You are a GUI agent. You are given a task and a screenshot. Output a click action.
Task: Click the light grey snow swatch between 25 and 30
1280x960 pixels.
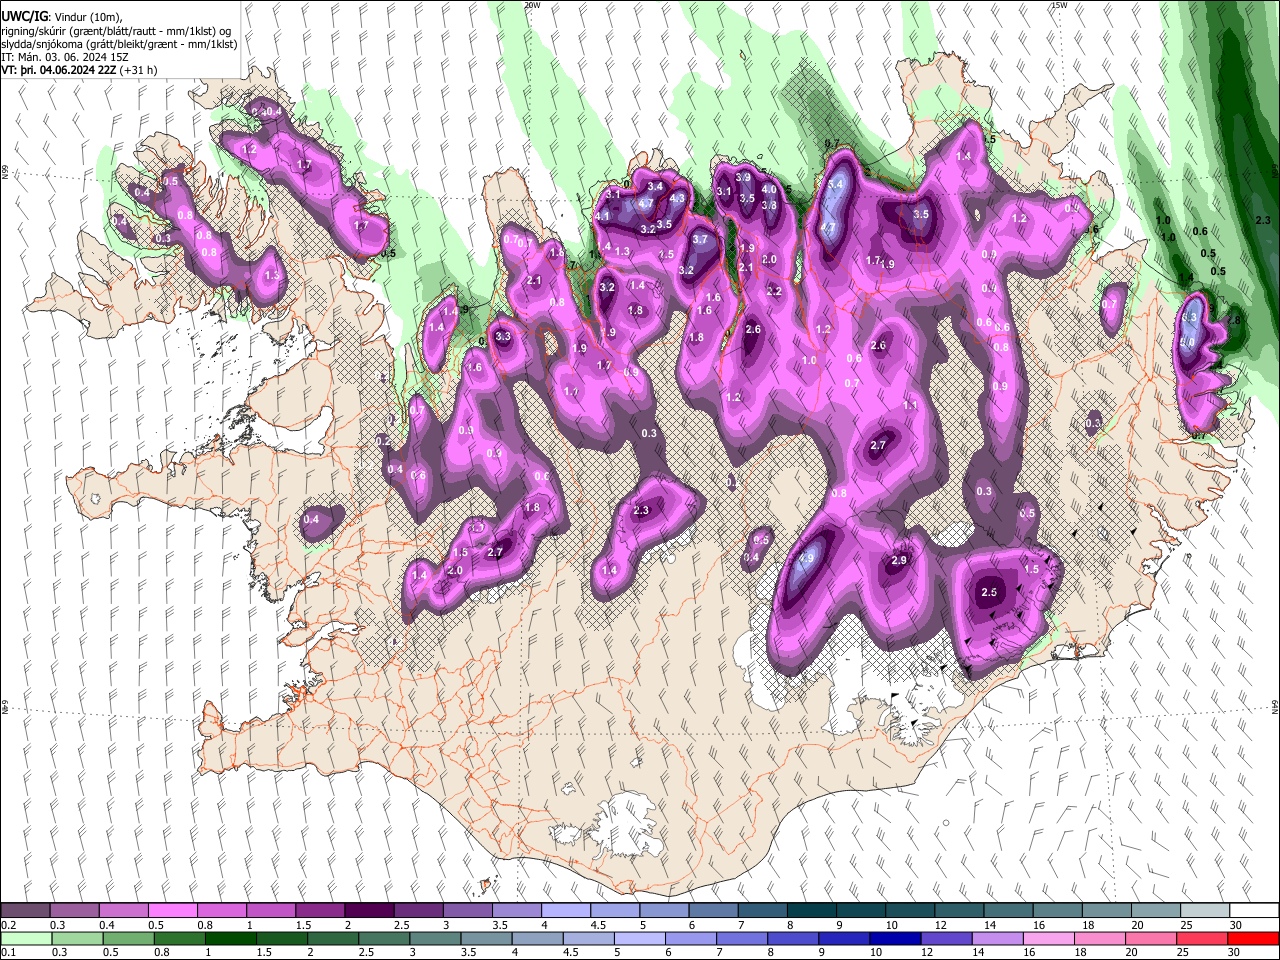coord(1203,911)
